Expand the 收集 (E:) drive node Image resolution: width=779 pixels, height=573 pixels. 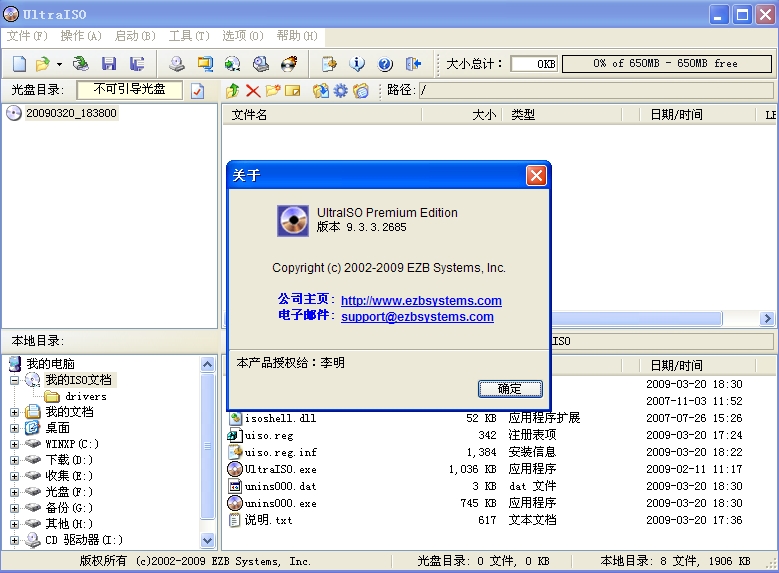14,476
